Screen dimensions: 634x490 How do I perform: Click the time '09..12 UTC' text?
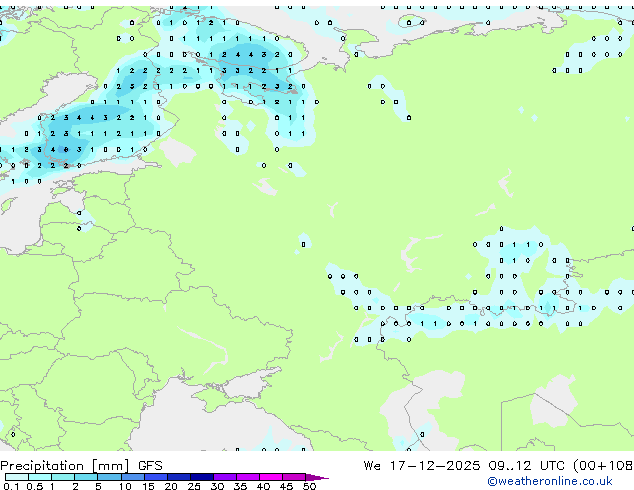click(x=526, y=466)
